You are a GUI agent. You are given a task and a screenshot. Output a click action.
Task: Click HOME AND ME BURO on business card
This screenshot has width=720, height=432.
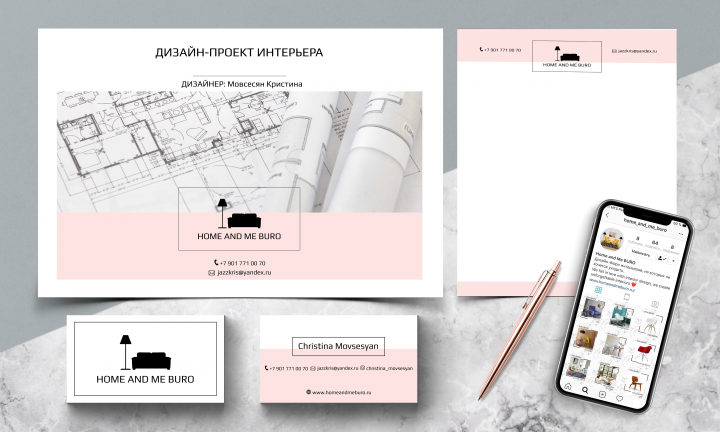click(145, 379)
